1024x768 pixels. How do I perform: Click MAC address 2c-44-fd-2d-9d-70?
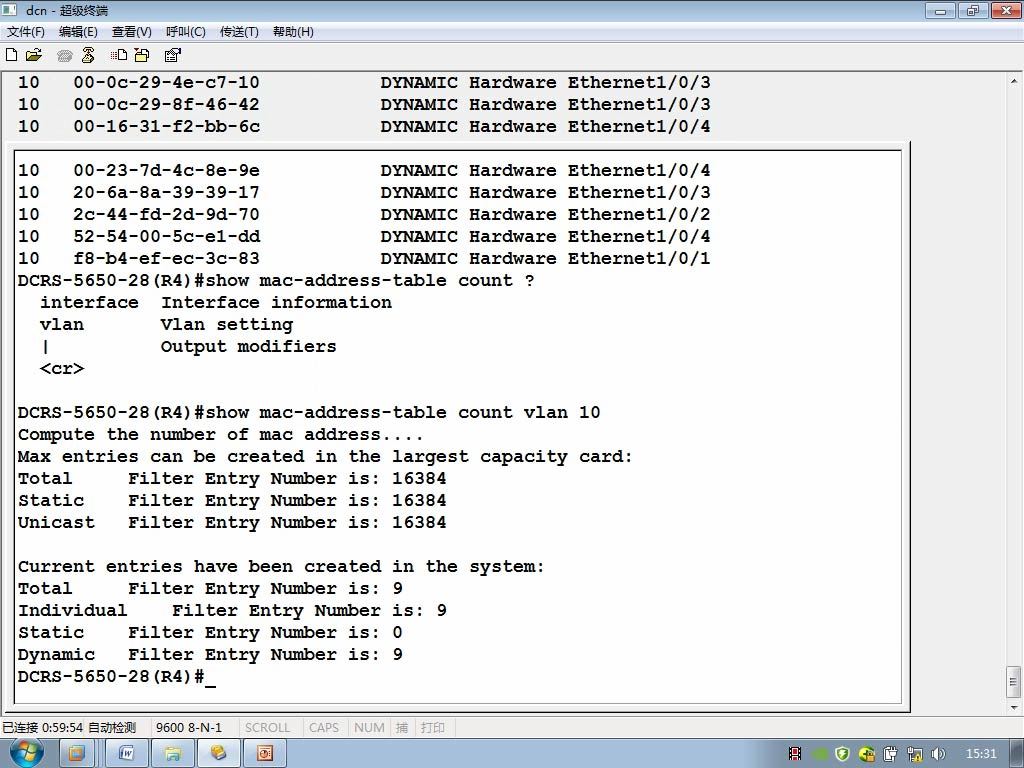pyautogui.click(x=167, y=214)
